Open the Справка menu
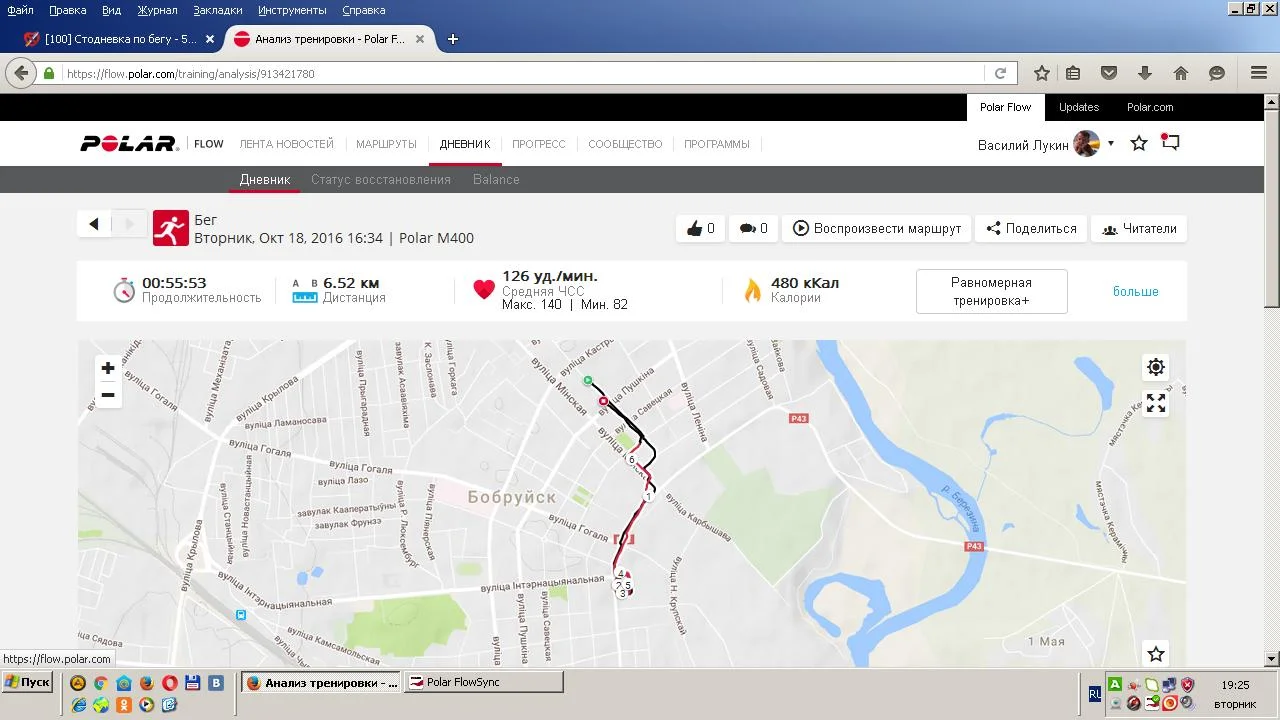This screenshot has height=720, width=1280. [364, 10]
